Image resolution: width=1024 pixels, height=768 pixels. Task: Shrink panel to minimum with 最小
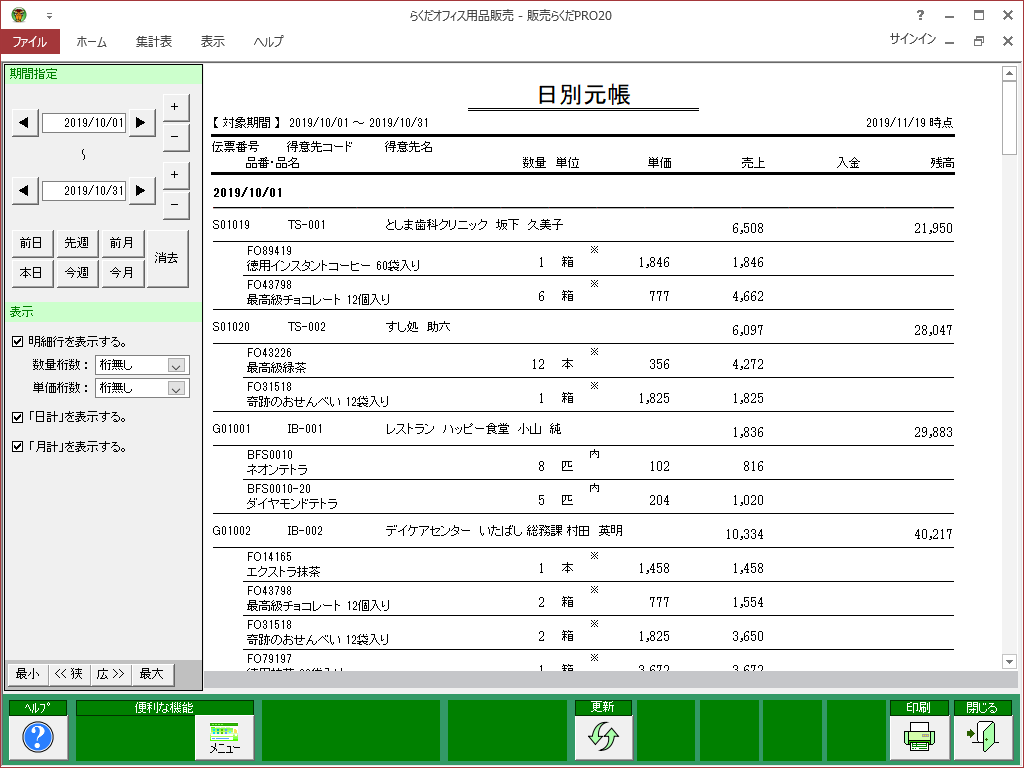pos(27,673)
